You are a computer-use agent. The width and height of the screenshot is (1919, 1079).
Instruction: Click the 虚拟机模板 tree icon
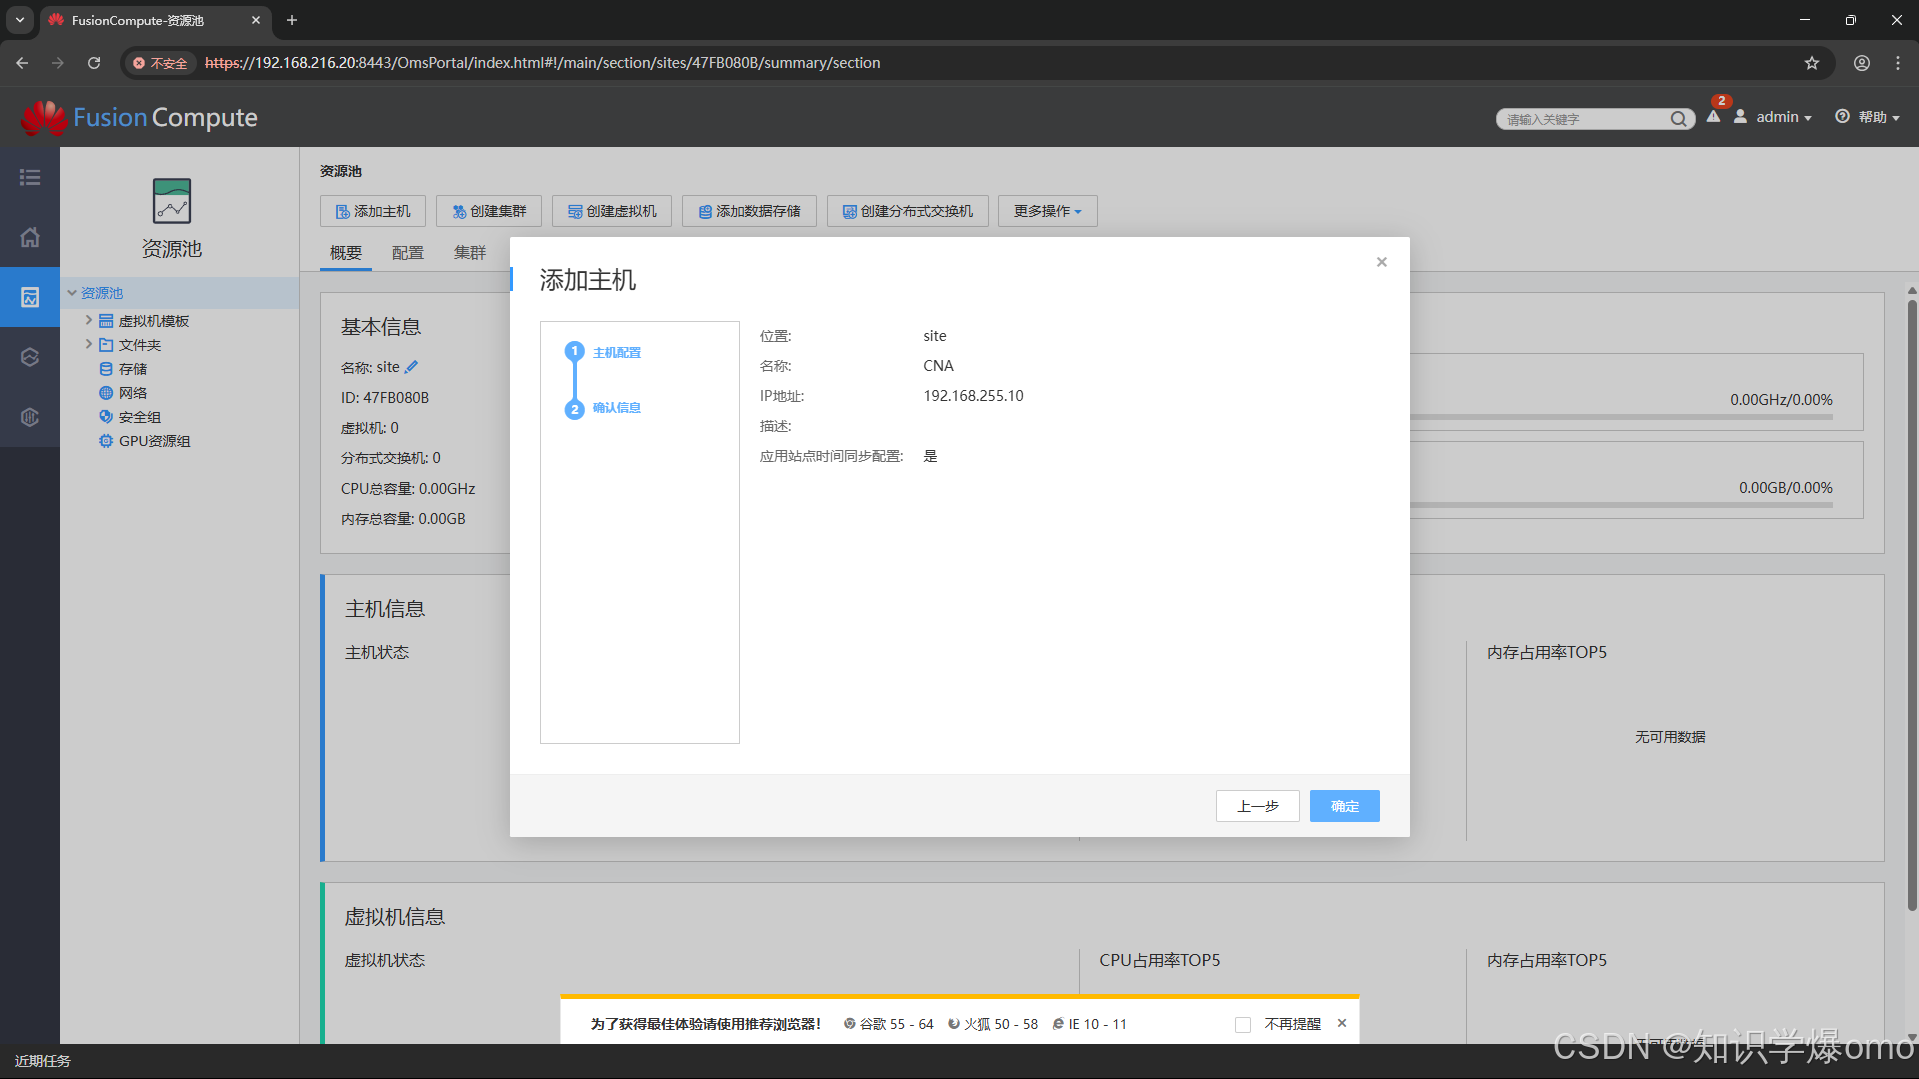105,321
